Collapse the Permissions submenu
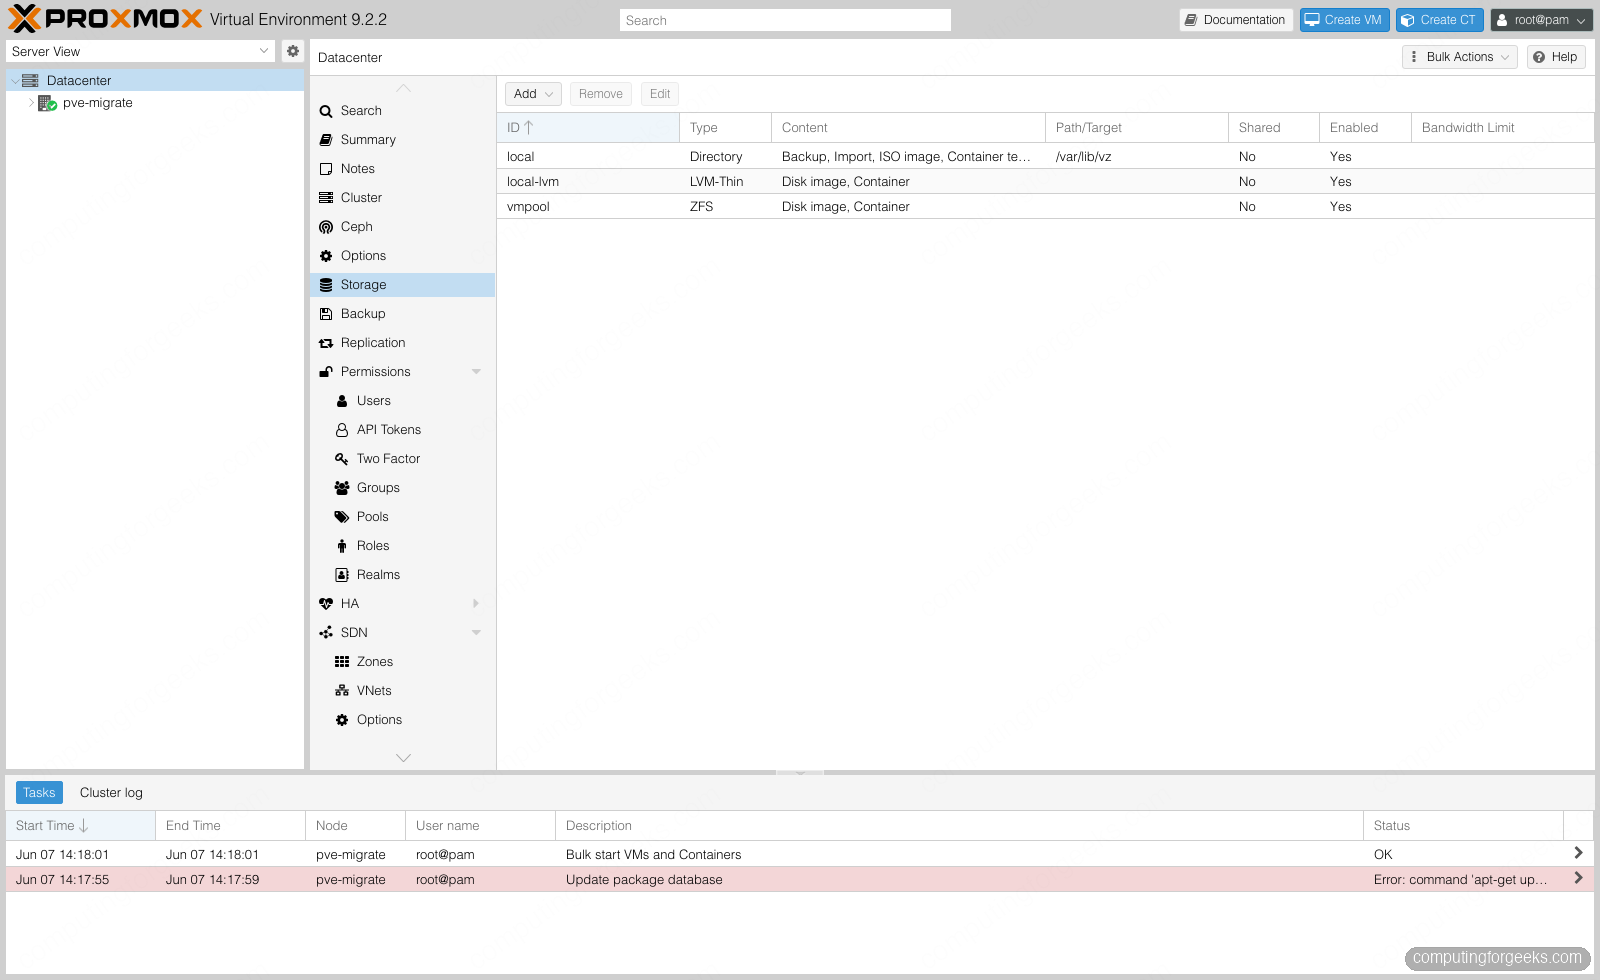The width and height of the screenshot is (1600, 980). pyautogui.click(x=476, y=372)
